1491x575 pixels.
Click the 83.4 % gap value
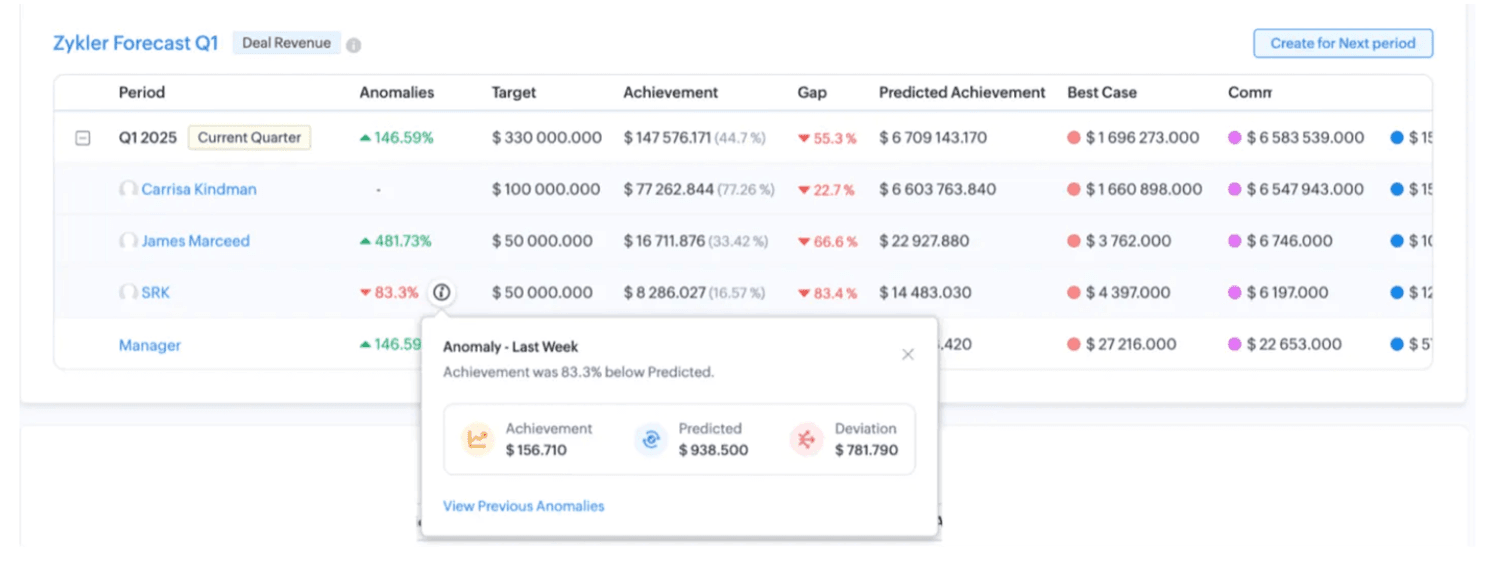pyautogui.click(x=835, y=294)
